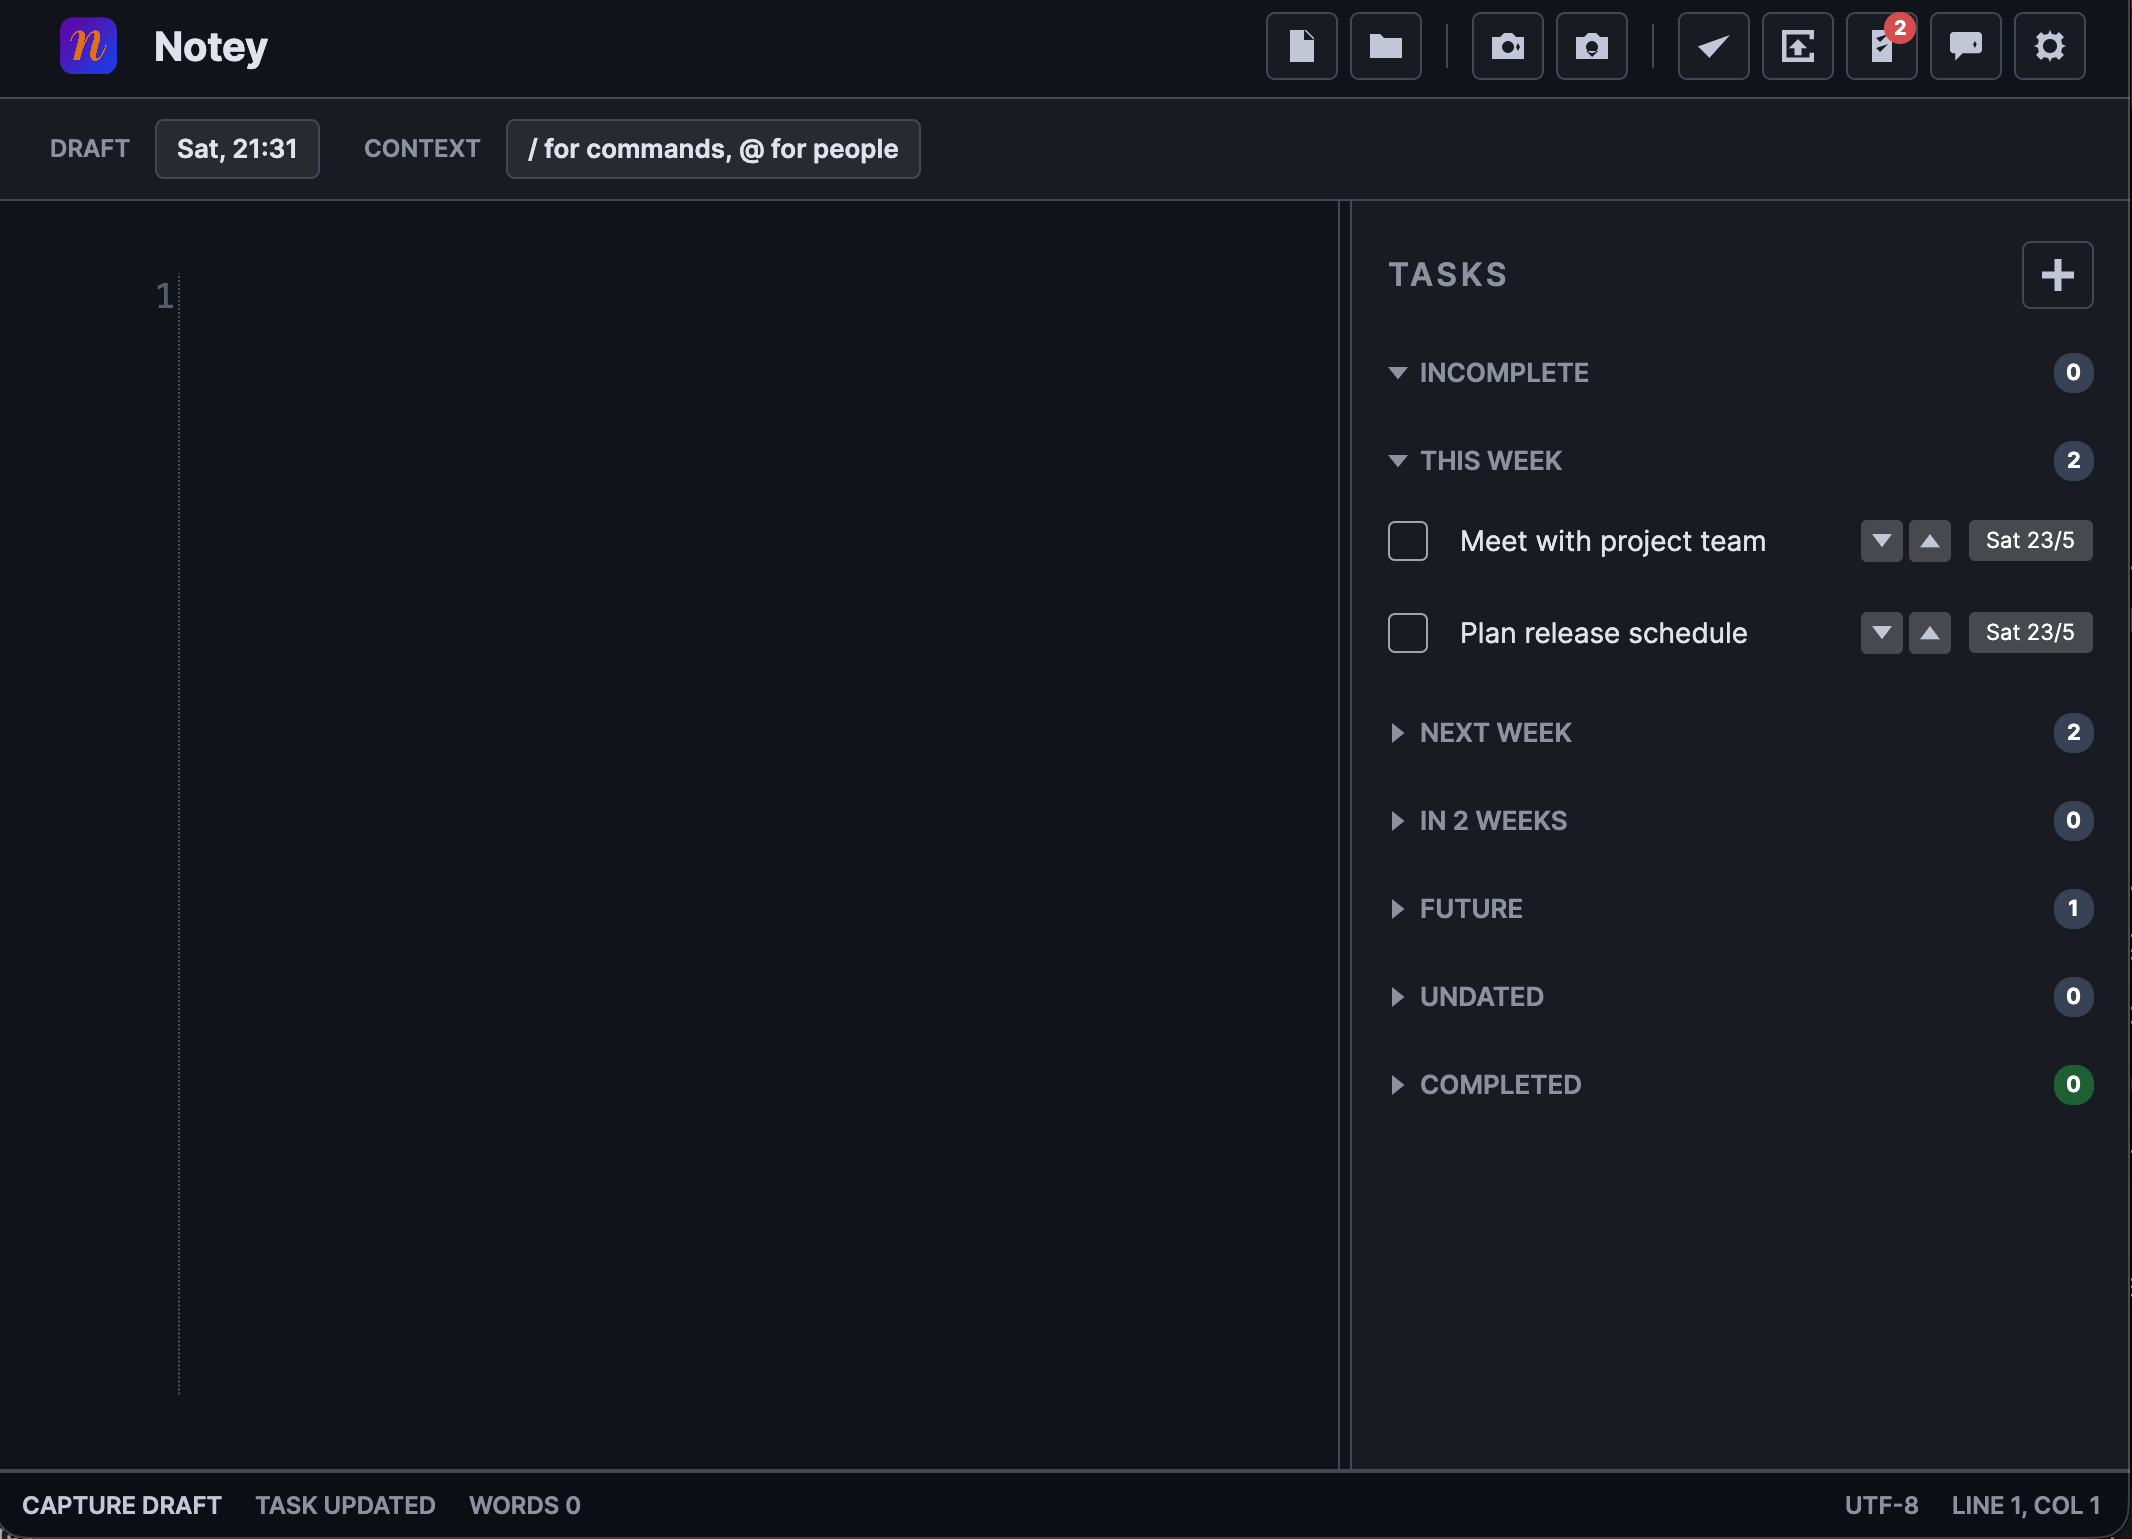This screenshot has width=2132, height=1539.
Task: Check off Plan release schedule
Action: (1407, 633)
